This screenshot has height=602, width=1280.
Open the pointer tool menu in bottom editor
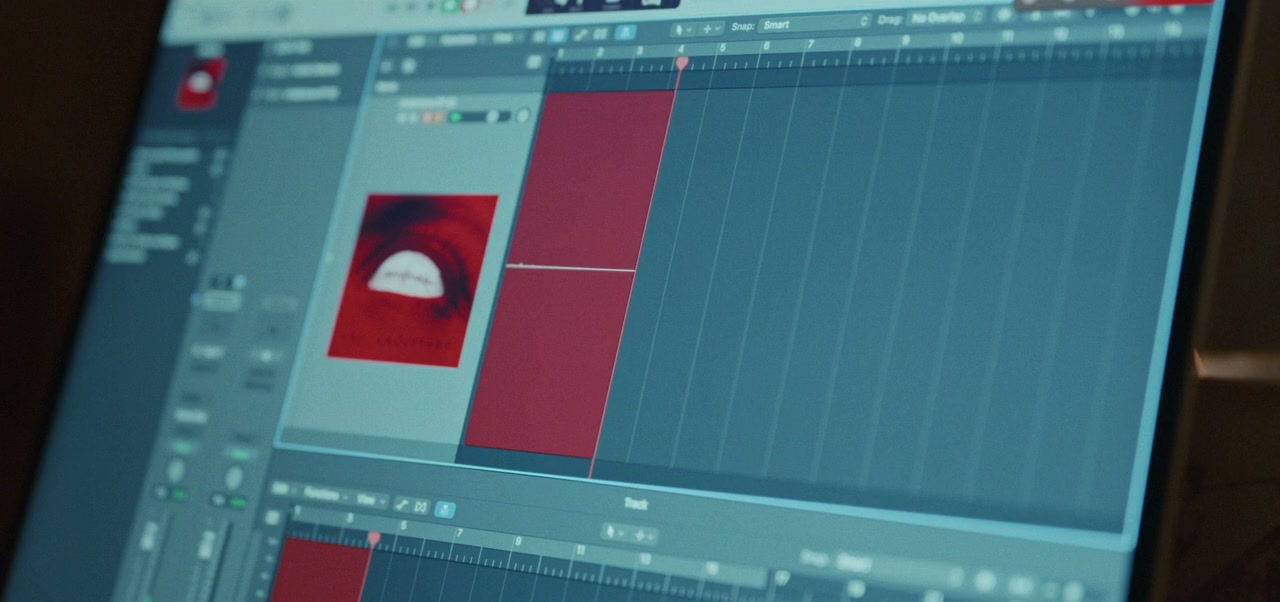pyautogui.click(x=616, y=533)
